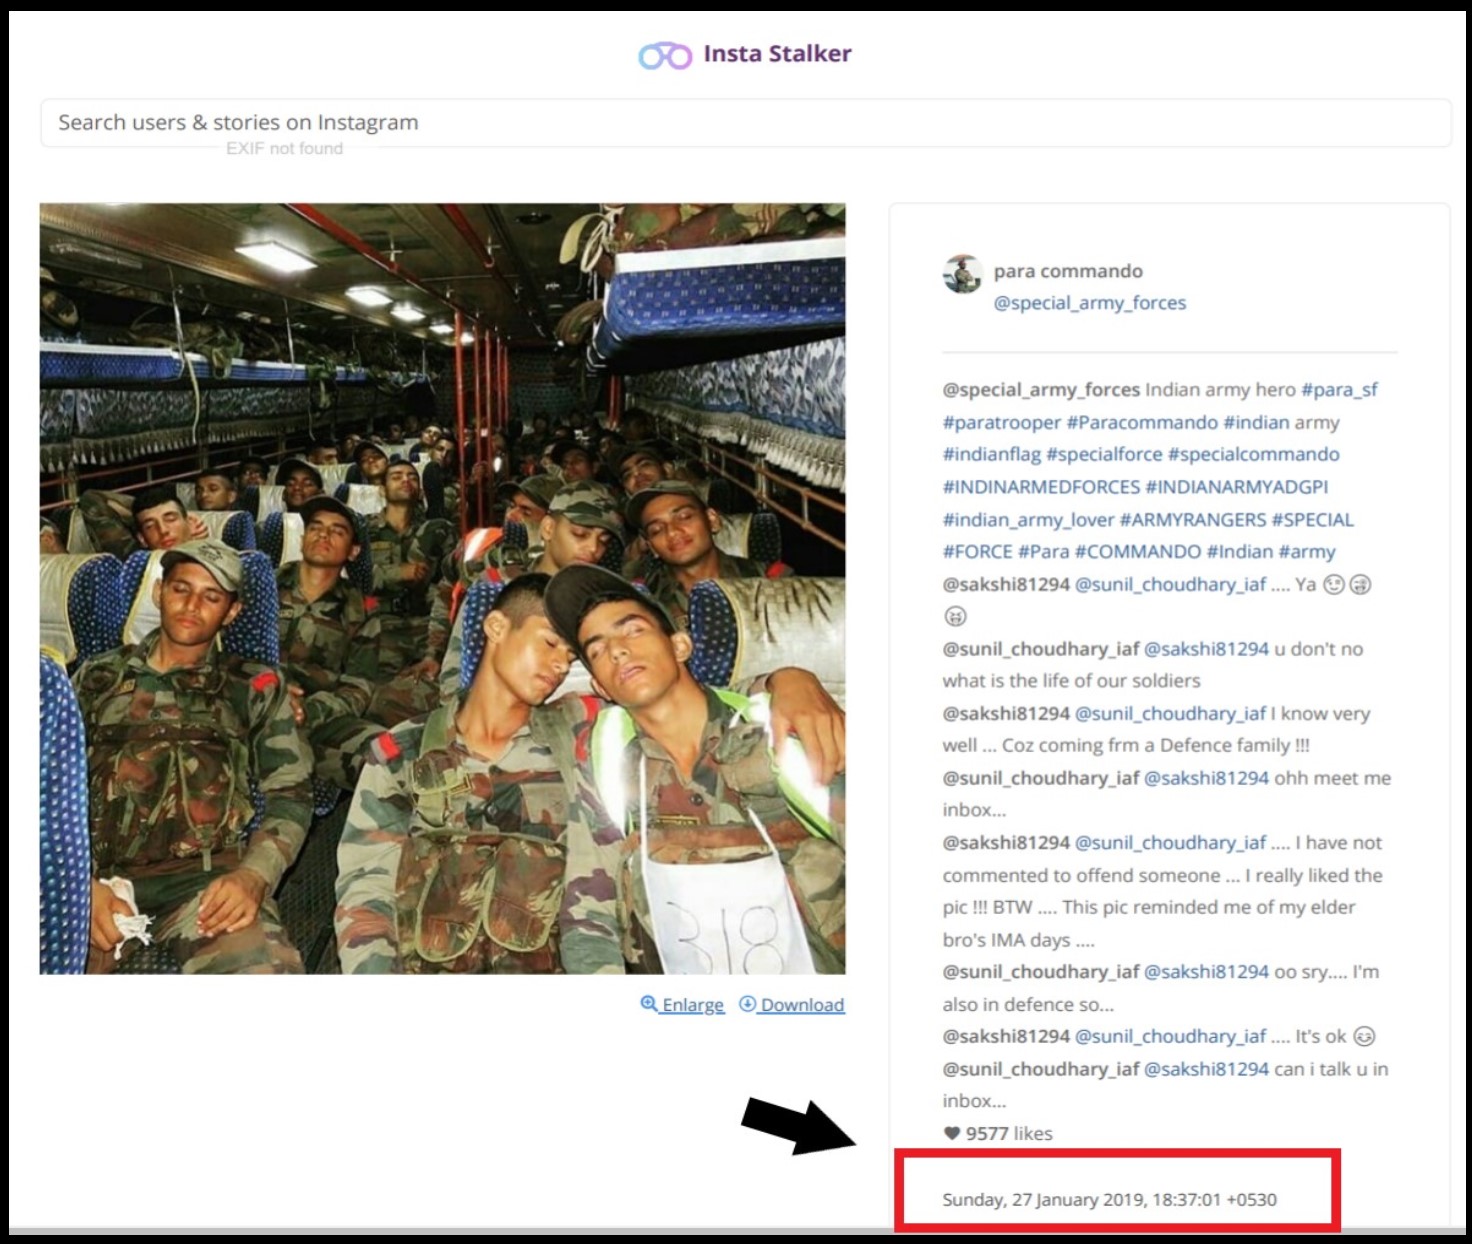This screenshot has height=1244, width=1472.
Task: Click the Download link under the photo
Action: [x=802, y=1005]
